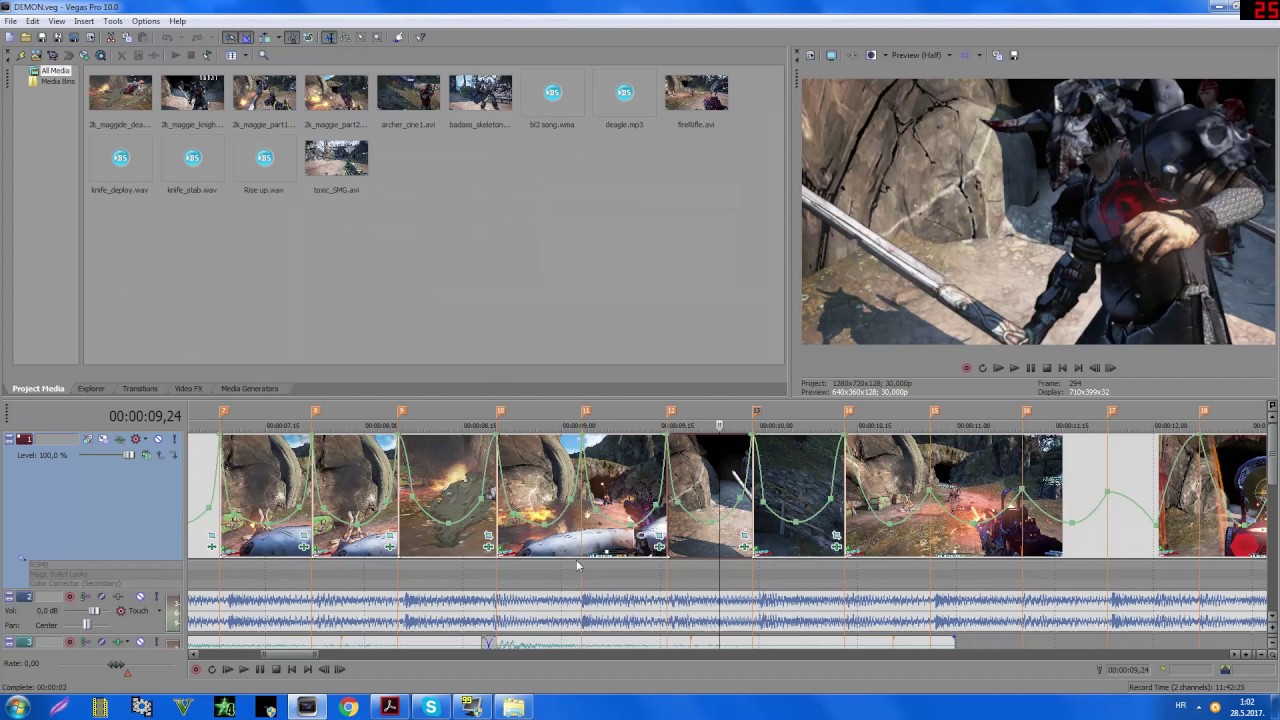Click the Paste icon in toolbar

143,37
